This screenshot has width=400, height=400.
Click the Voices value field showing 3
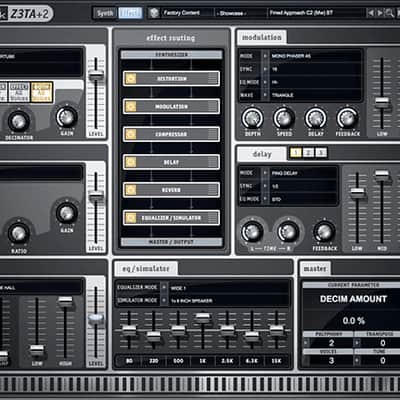pyautogui.click(x=331, y=361)
